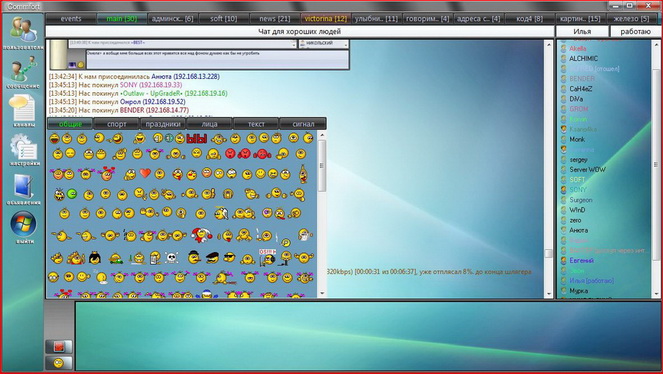
Task: Insert the red heart emoticon
Action: pos(145,173)
